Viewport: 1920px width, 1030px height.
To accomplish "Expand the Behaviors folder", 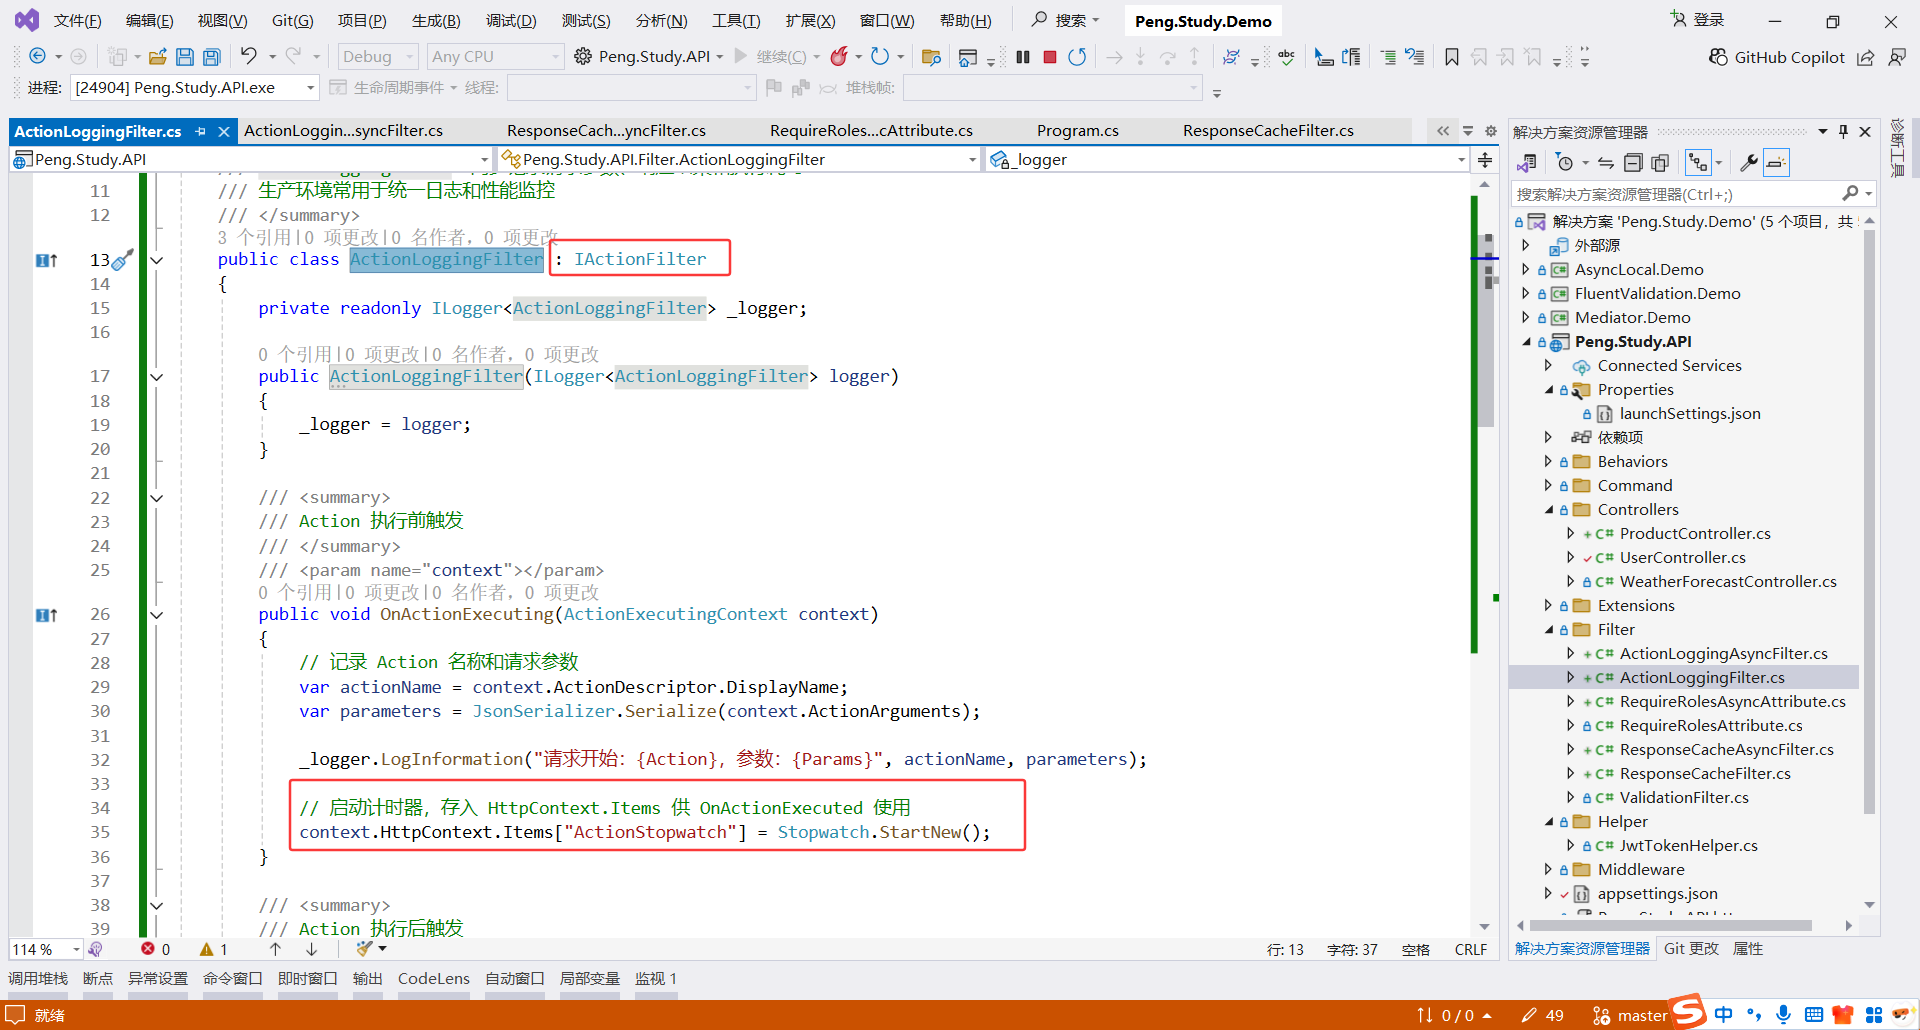I will pos(1548,461).
